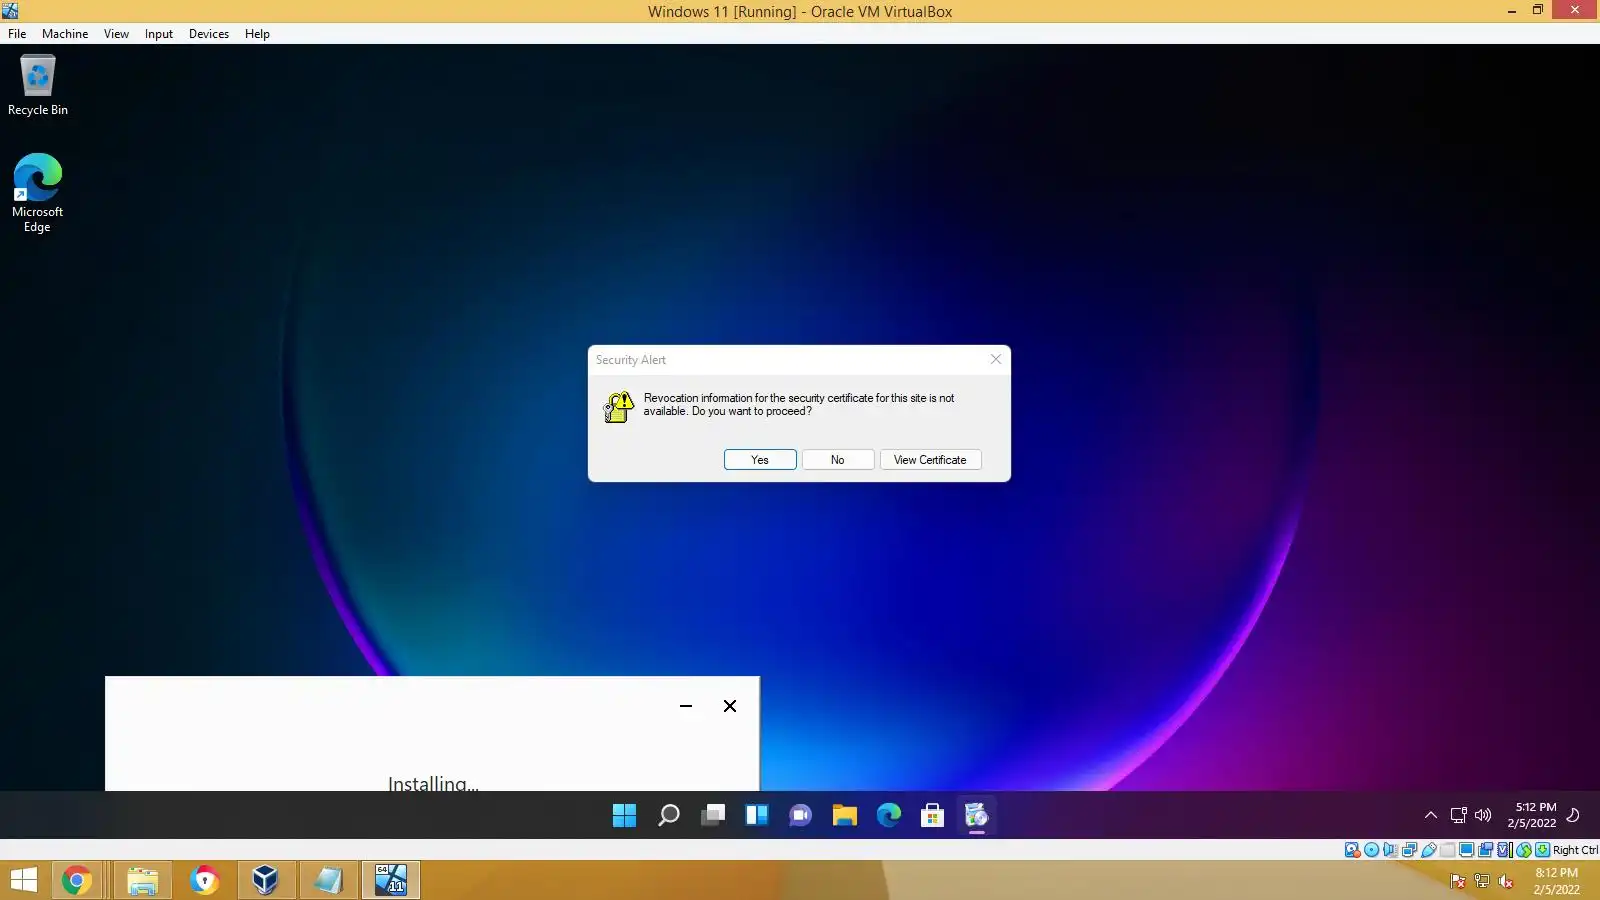Click No in the Security Alert dialog

click(x=838, y=460)
